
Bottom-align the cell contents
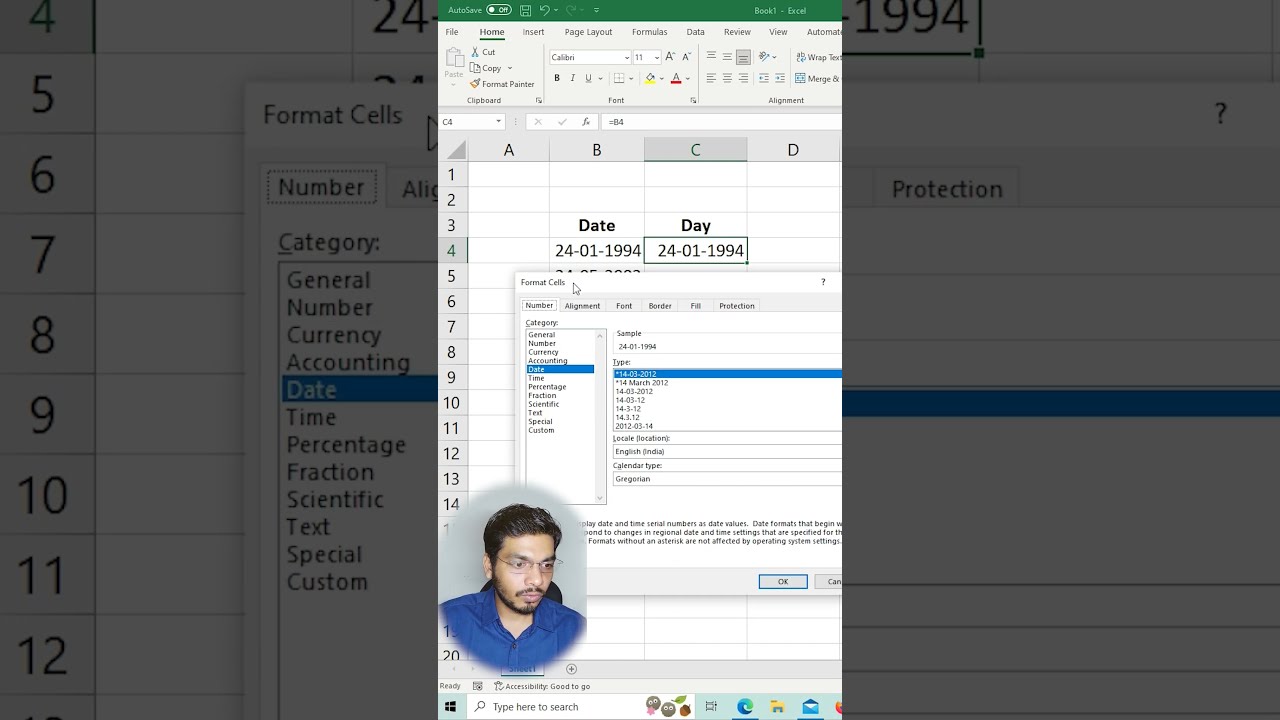click(x=743, y=57)
